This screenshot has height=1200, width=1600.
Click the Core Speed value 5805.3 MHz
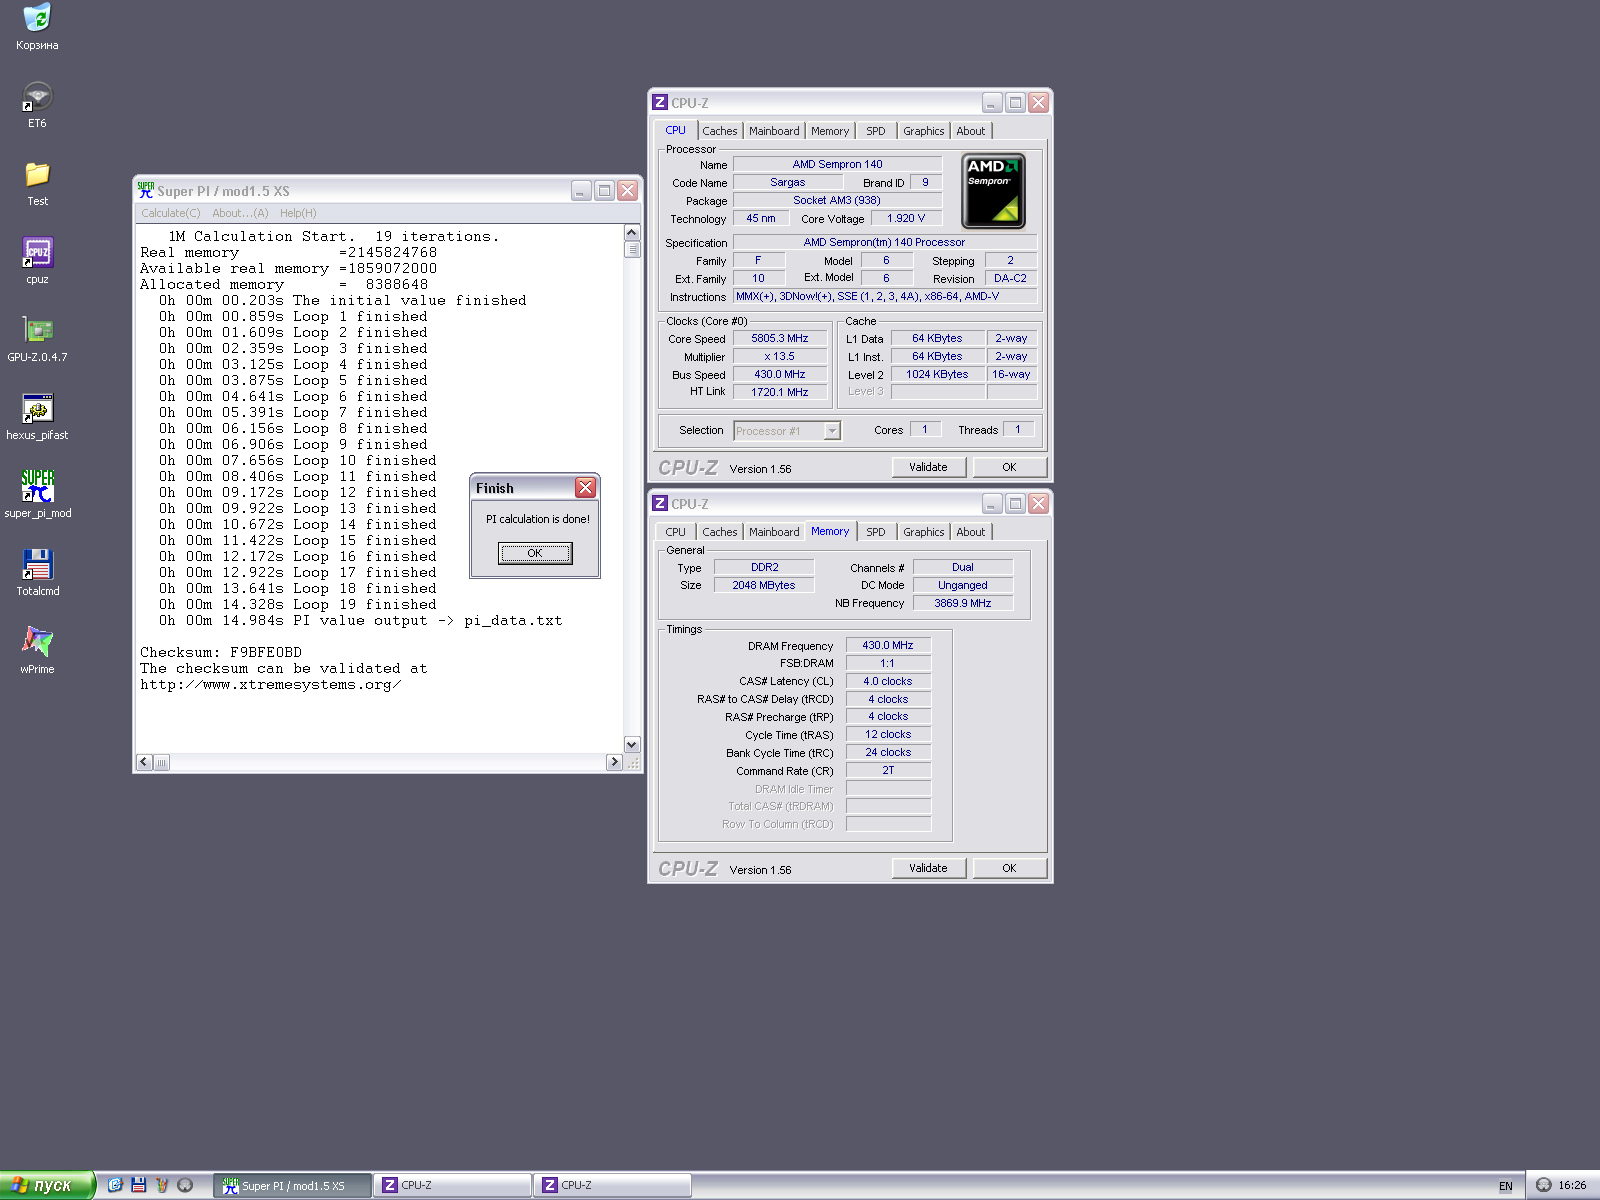[x=780, y=338]
